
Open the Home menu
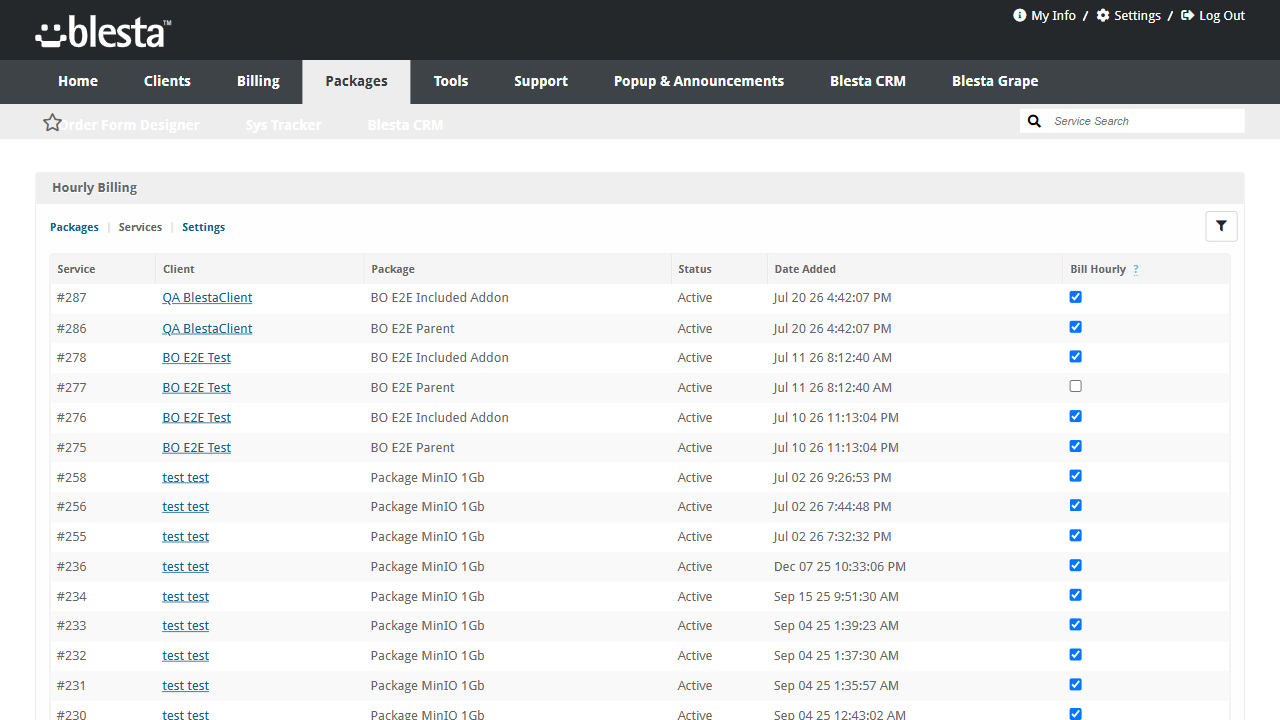(x=78, y=81)
